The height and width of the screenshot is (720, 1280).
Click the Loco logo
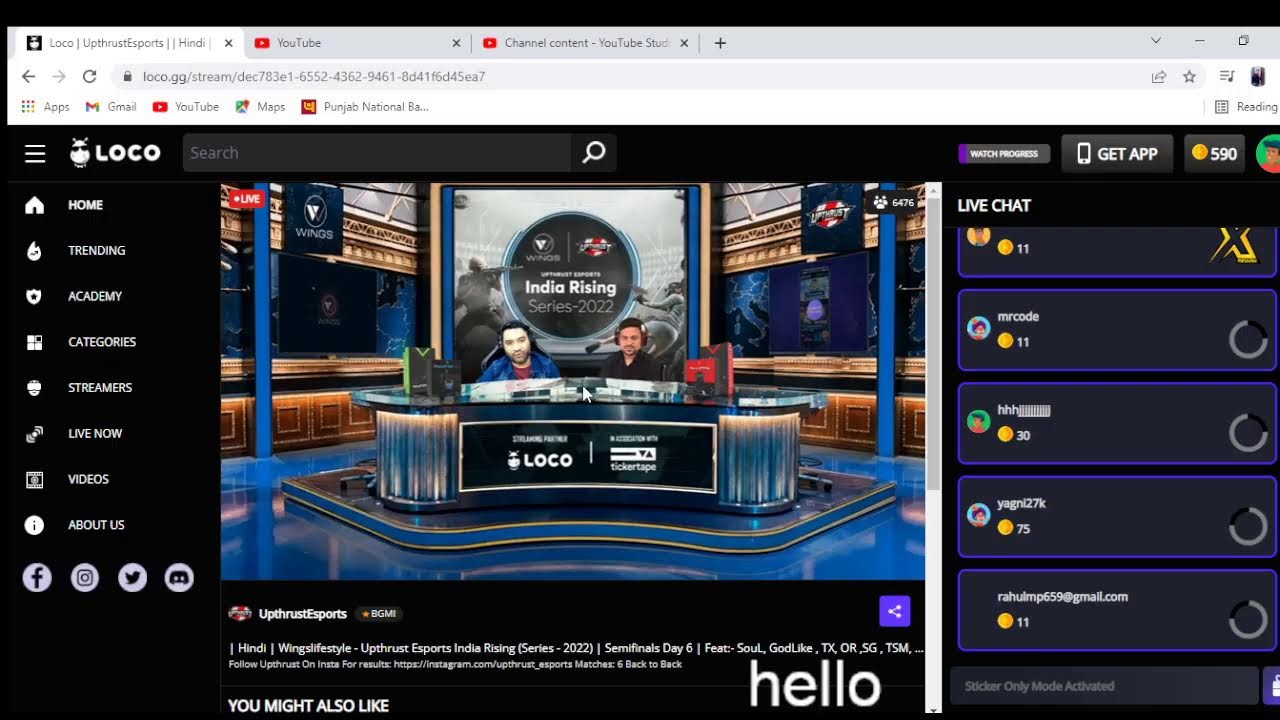(x=115, y=152)
